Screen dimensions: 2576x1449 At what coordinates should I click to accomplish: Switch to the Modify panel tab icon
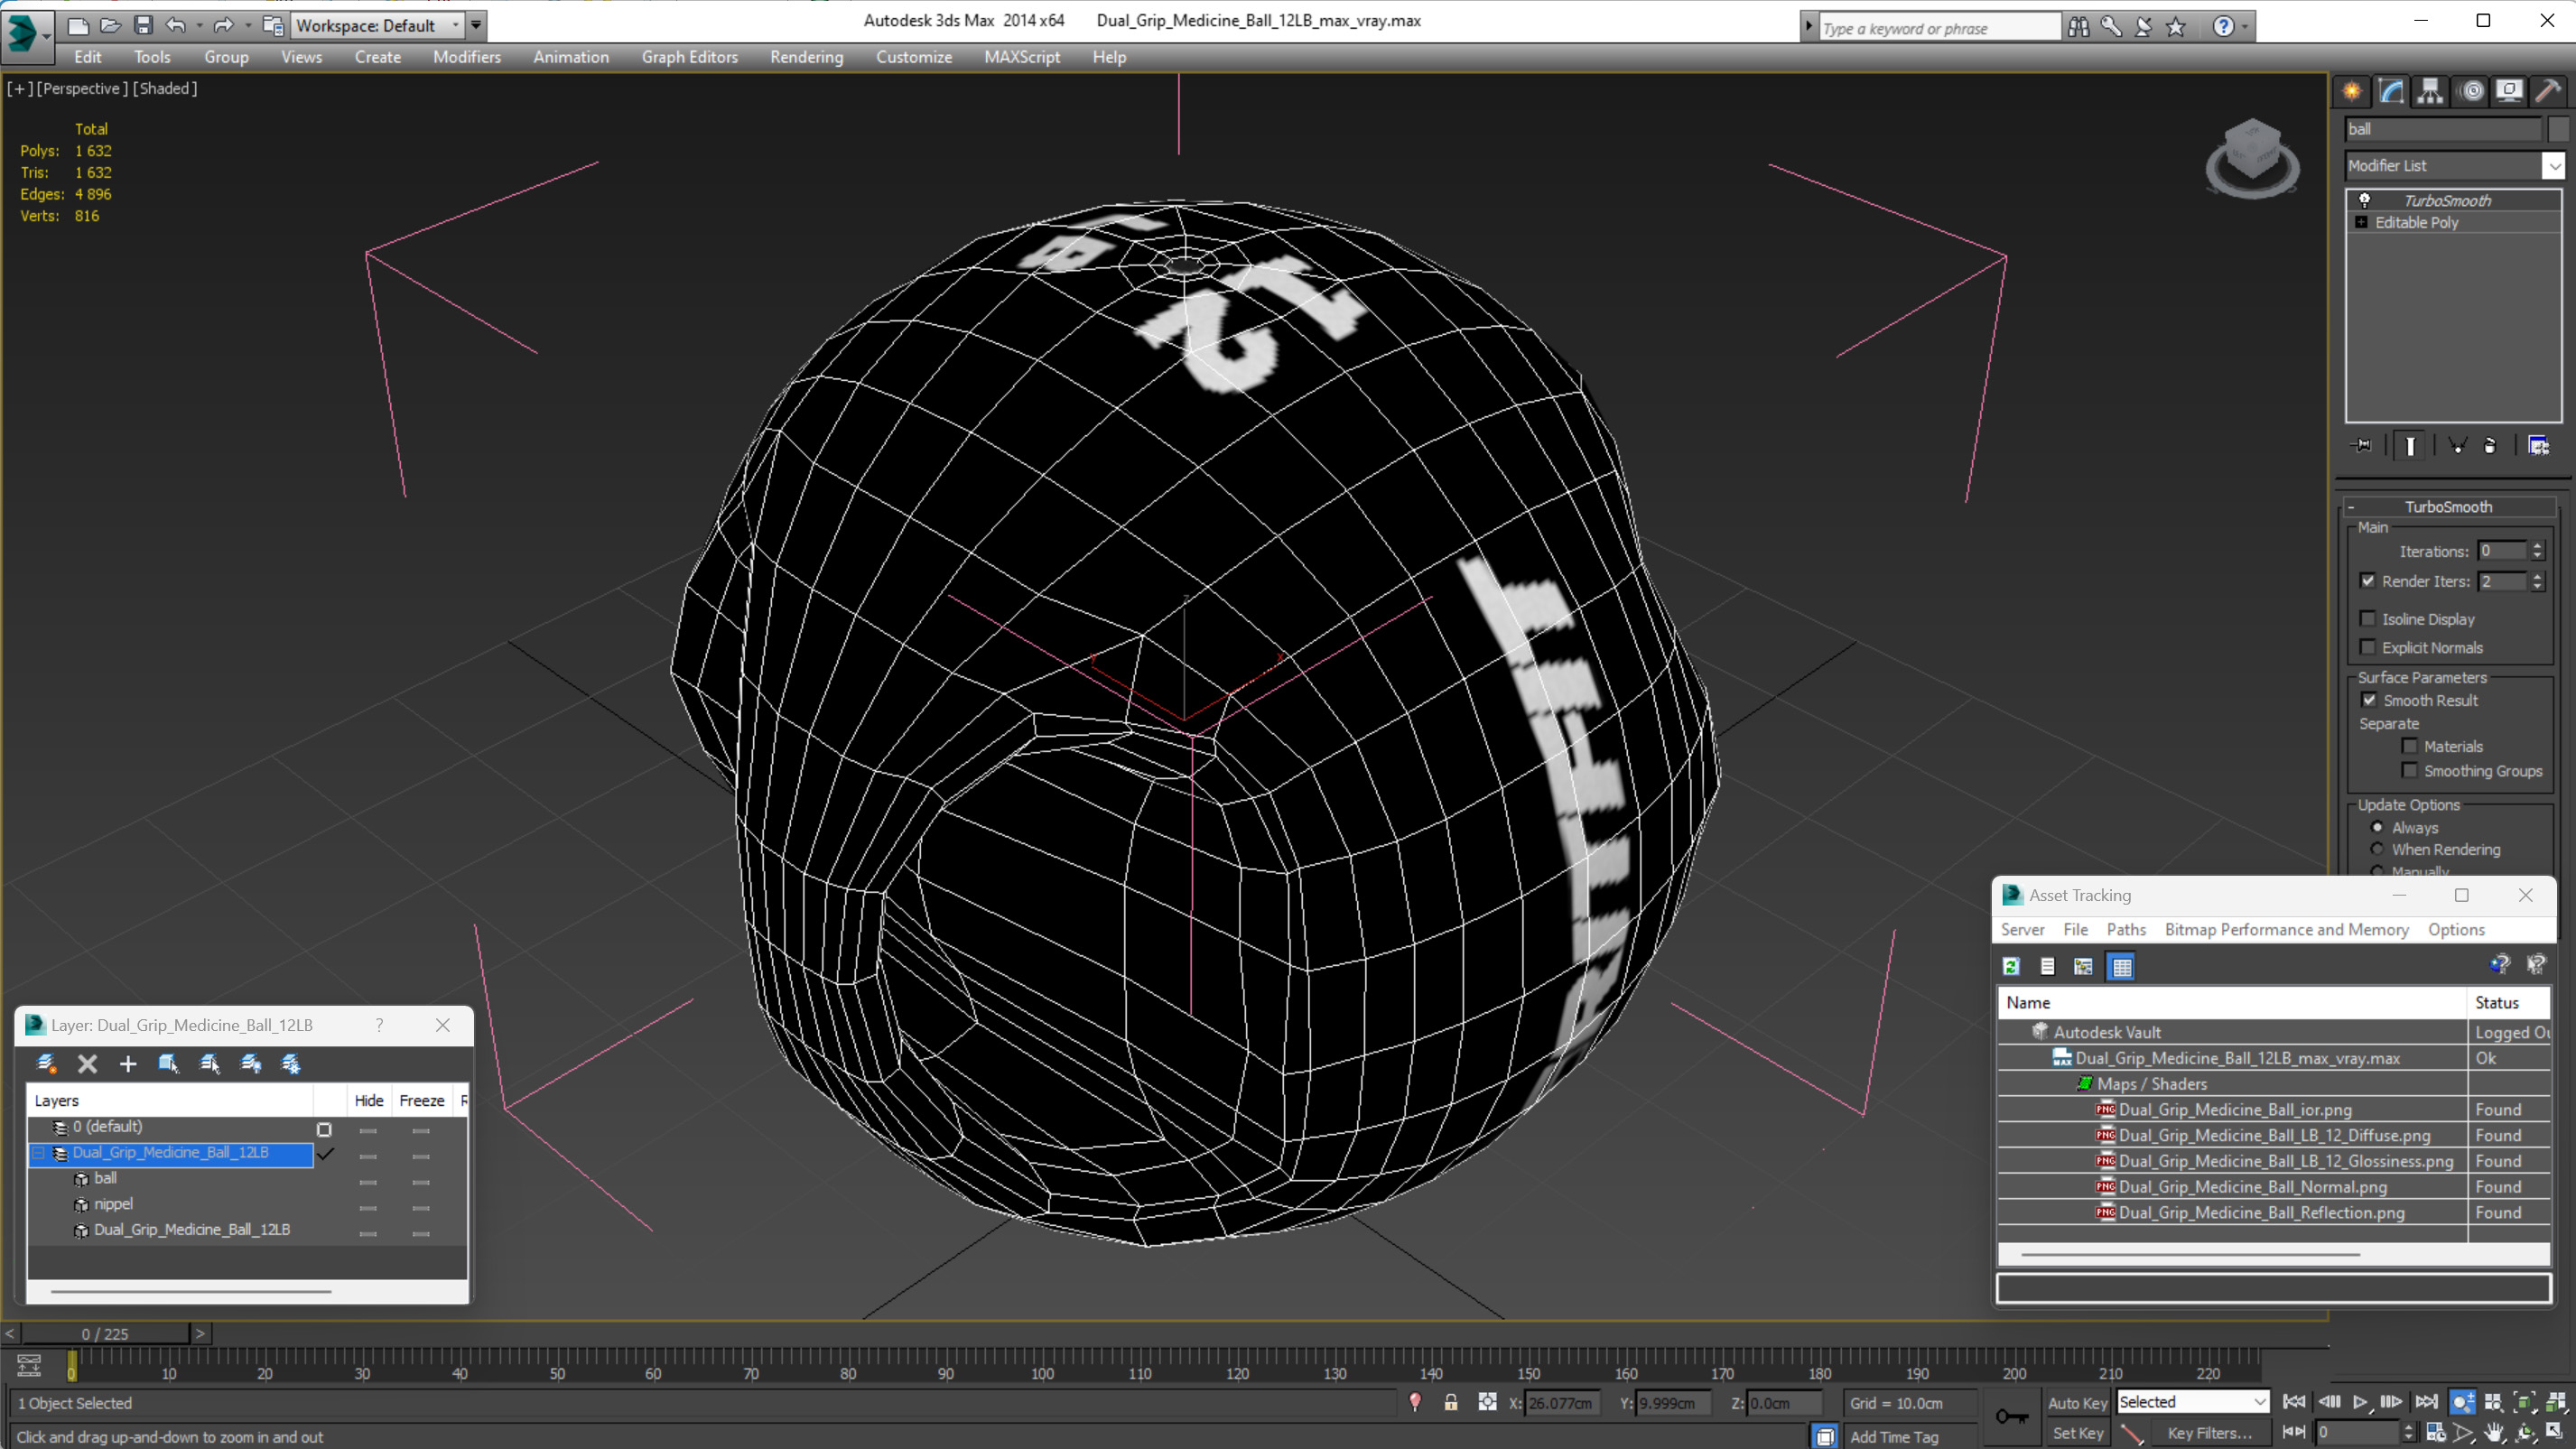point(2391,92)
